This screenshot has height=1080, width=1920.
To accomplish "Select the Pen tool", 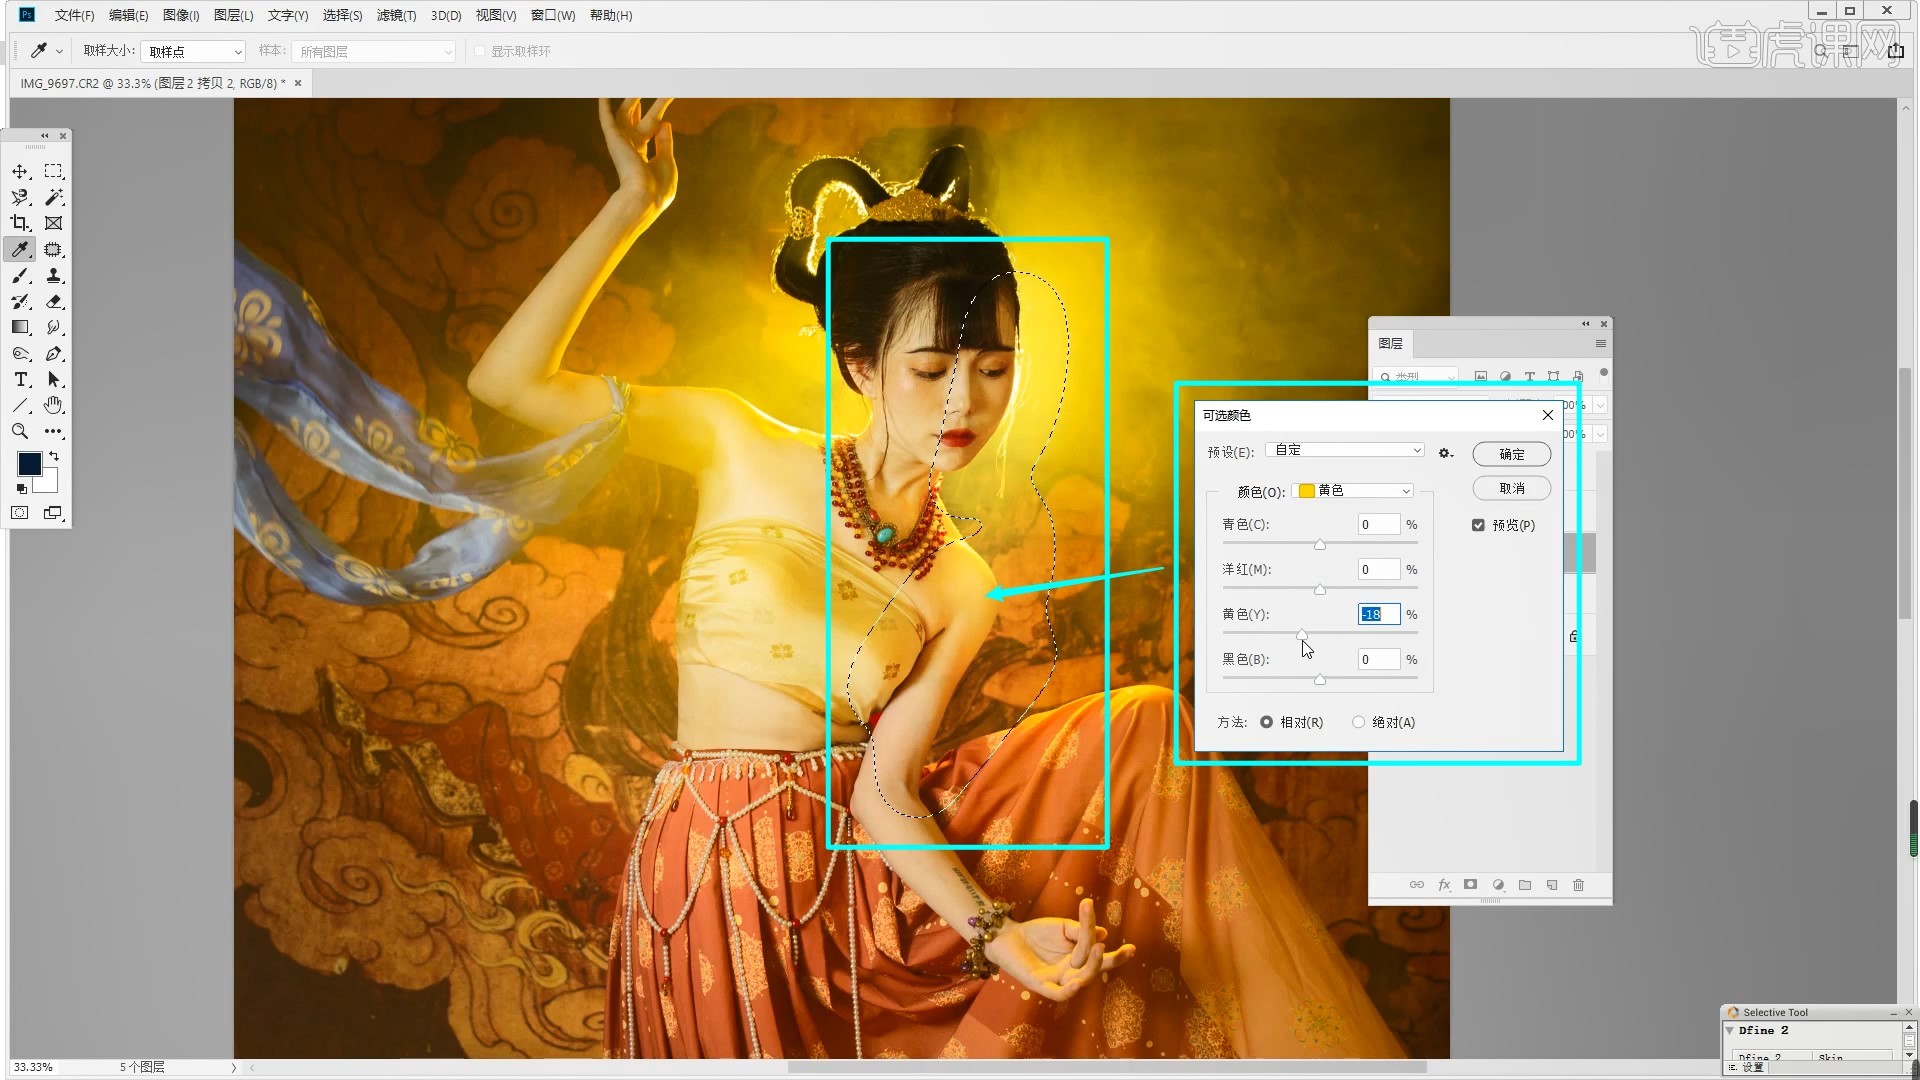I will pos(54,354).
